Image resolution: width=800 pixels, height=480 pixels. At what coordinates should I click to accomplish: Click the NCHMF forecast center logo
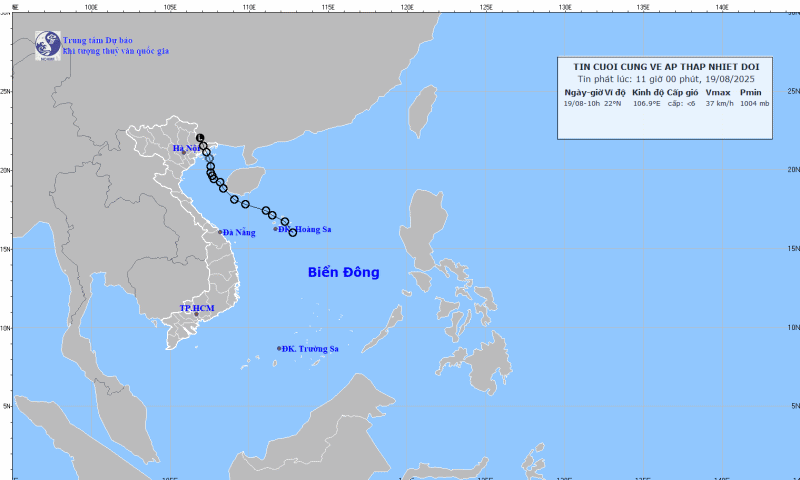tap(47, 45)
